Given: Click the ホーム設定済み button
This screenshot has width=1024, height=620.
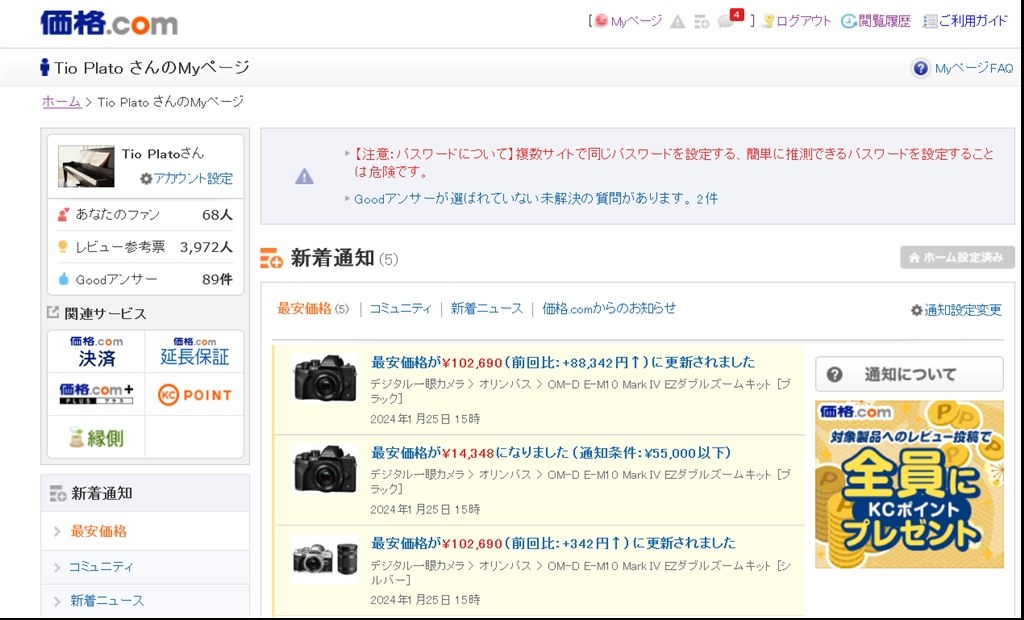Looking at the screenshot, I should [x=957, y=257].
